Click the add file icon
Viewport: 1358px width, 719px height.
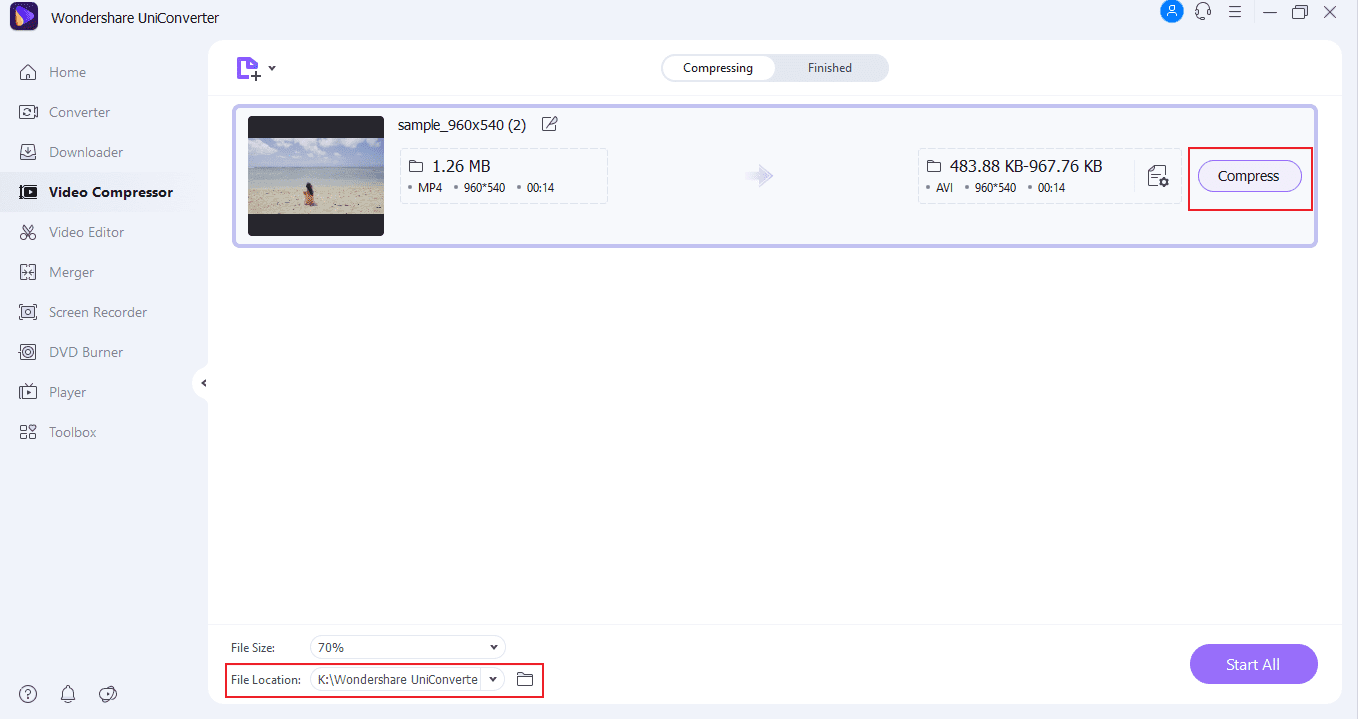247,68
